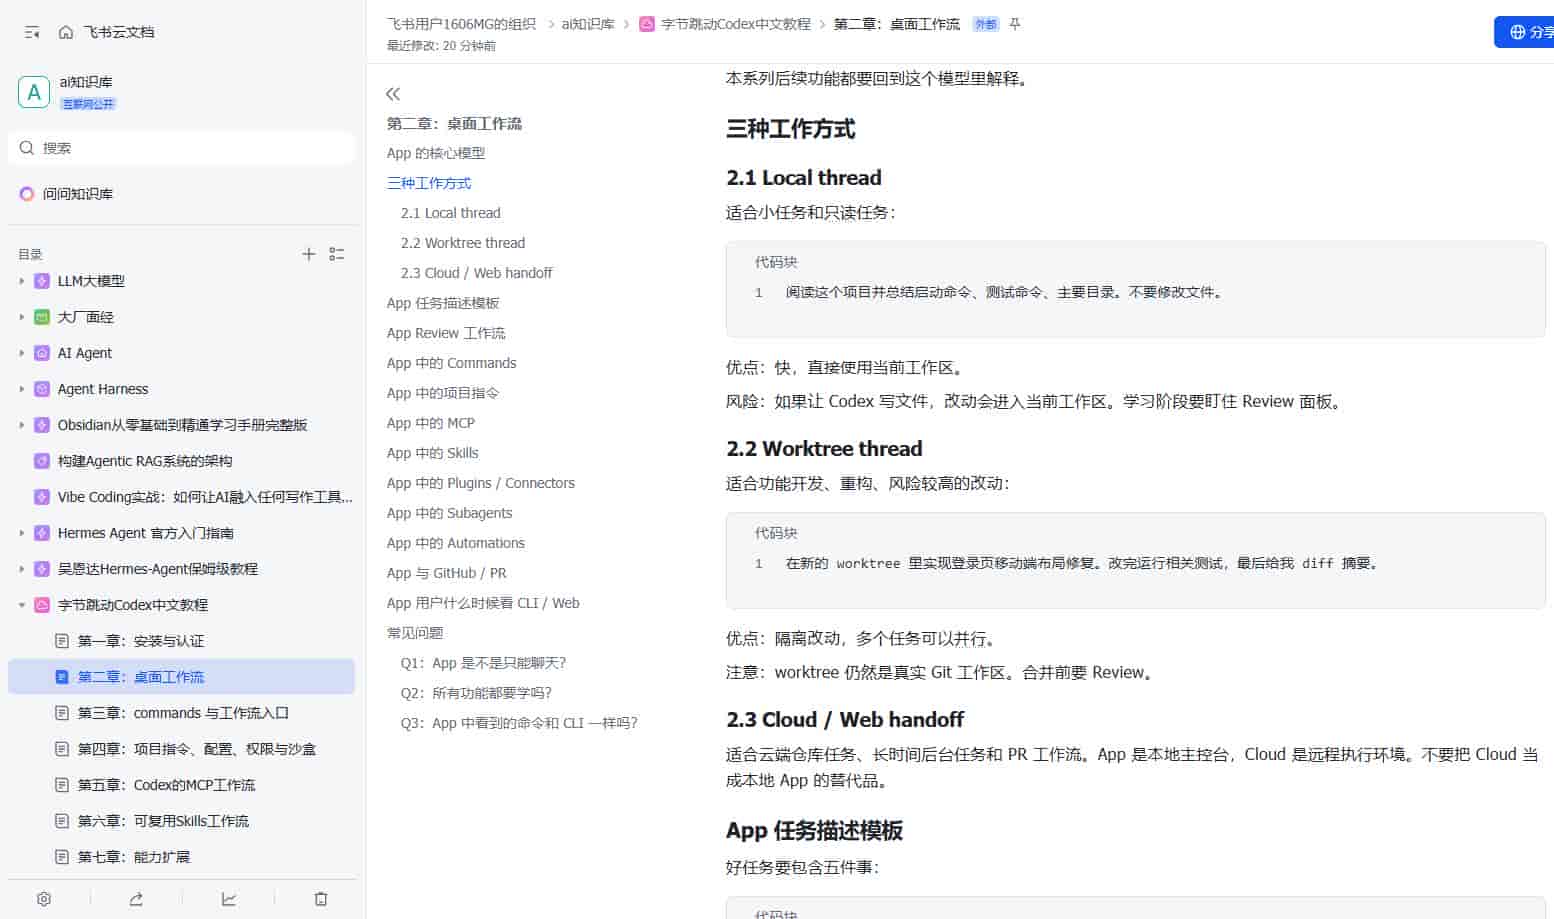Click breadcrumb 飞书用户1606MG的组织
The image size is (1554, 919).
tap(461, 24)
